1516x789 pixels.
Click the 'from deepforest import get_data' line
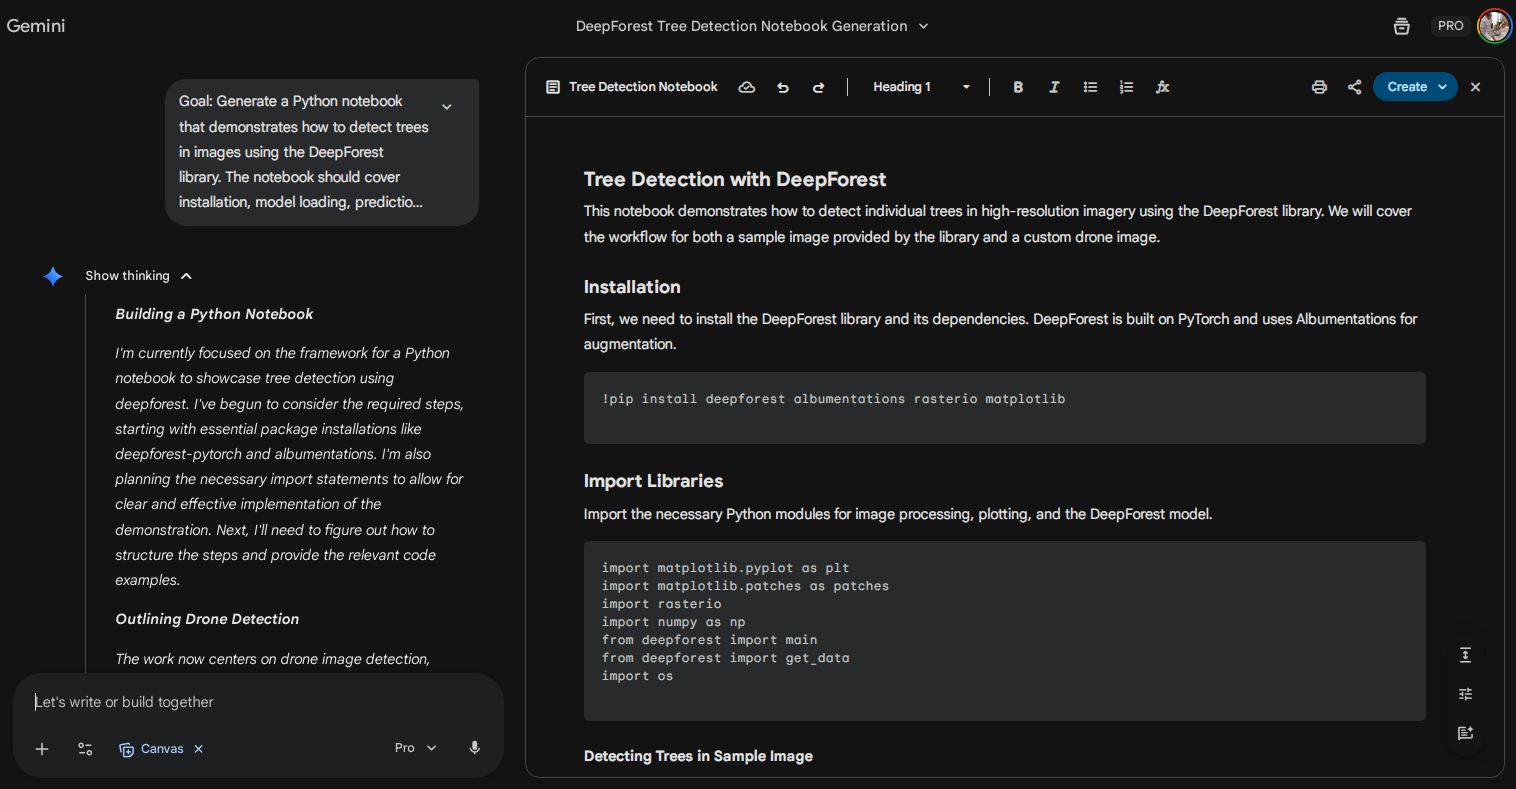pos(725,658)
